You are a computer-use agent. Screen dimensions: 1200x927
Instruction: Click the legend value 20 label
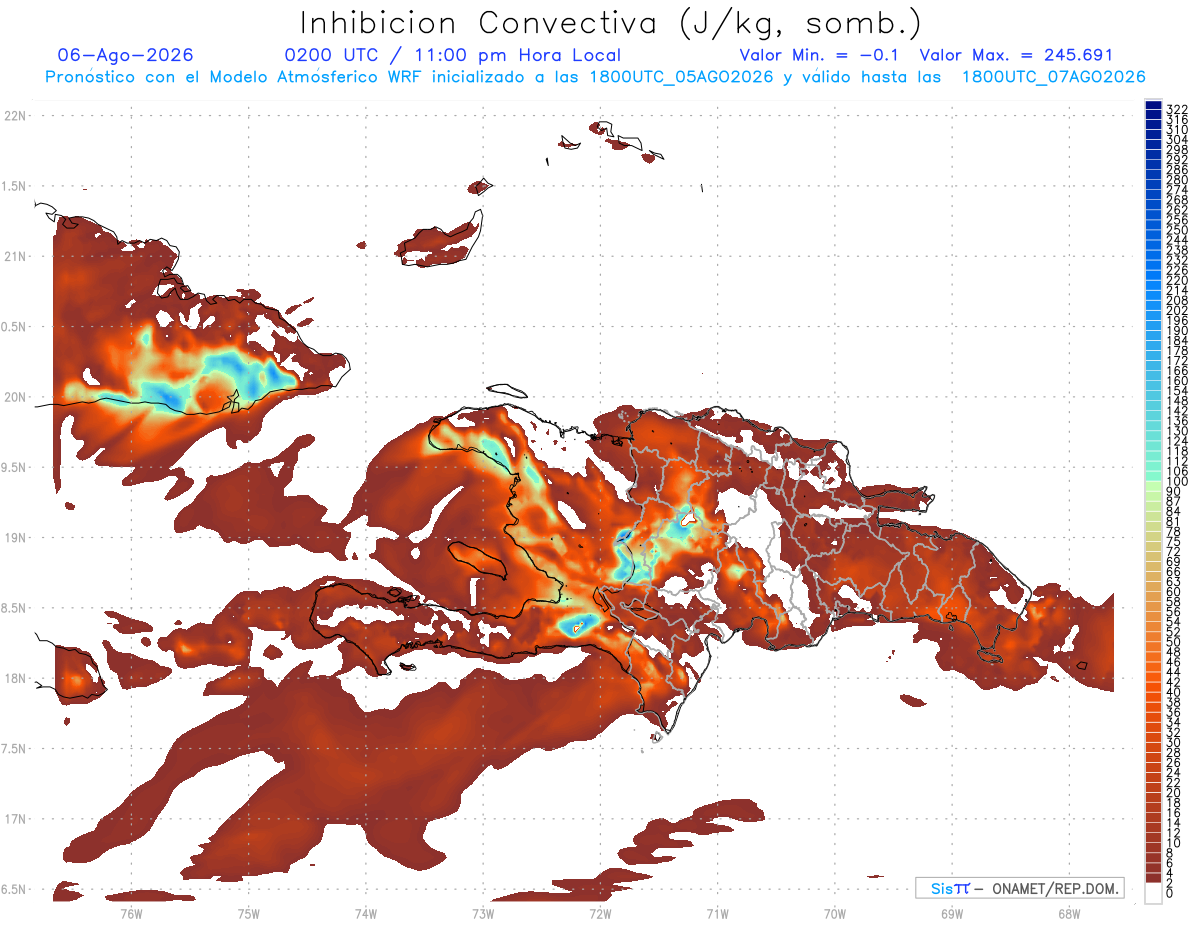(1174, 792)
